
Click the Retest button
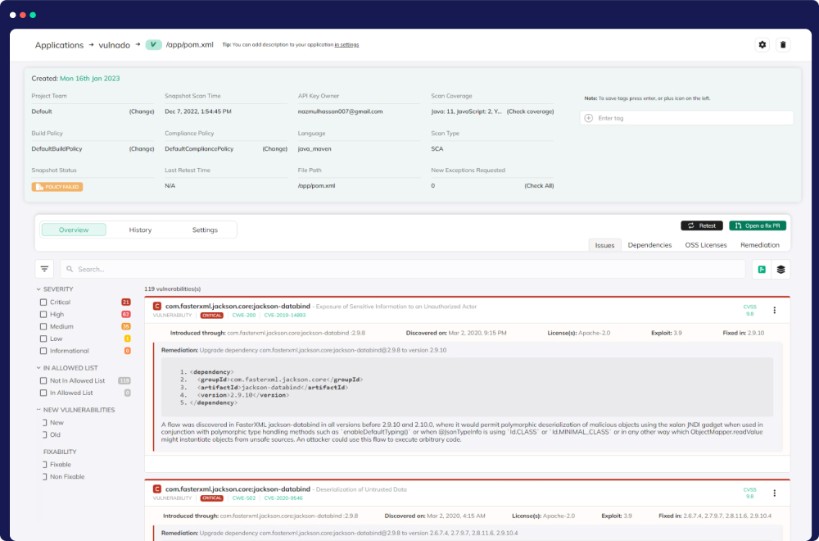pos(701,226)
